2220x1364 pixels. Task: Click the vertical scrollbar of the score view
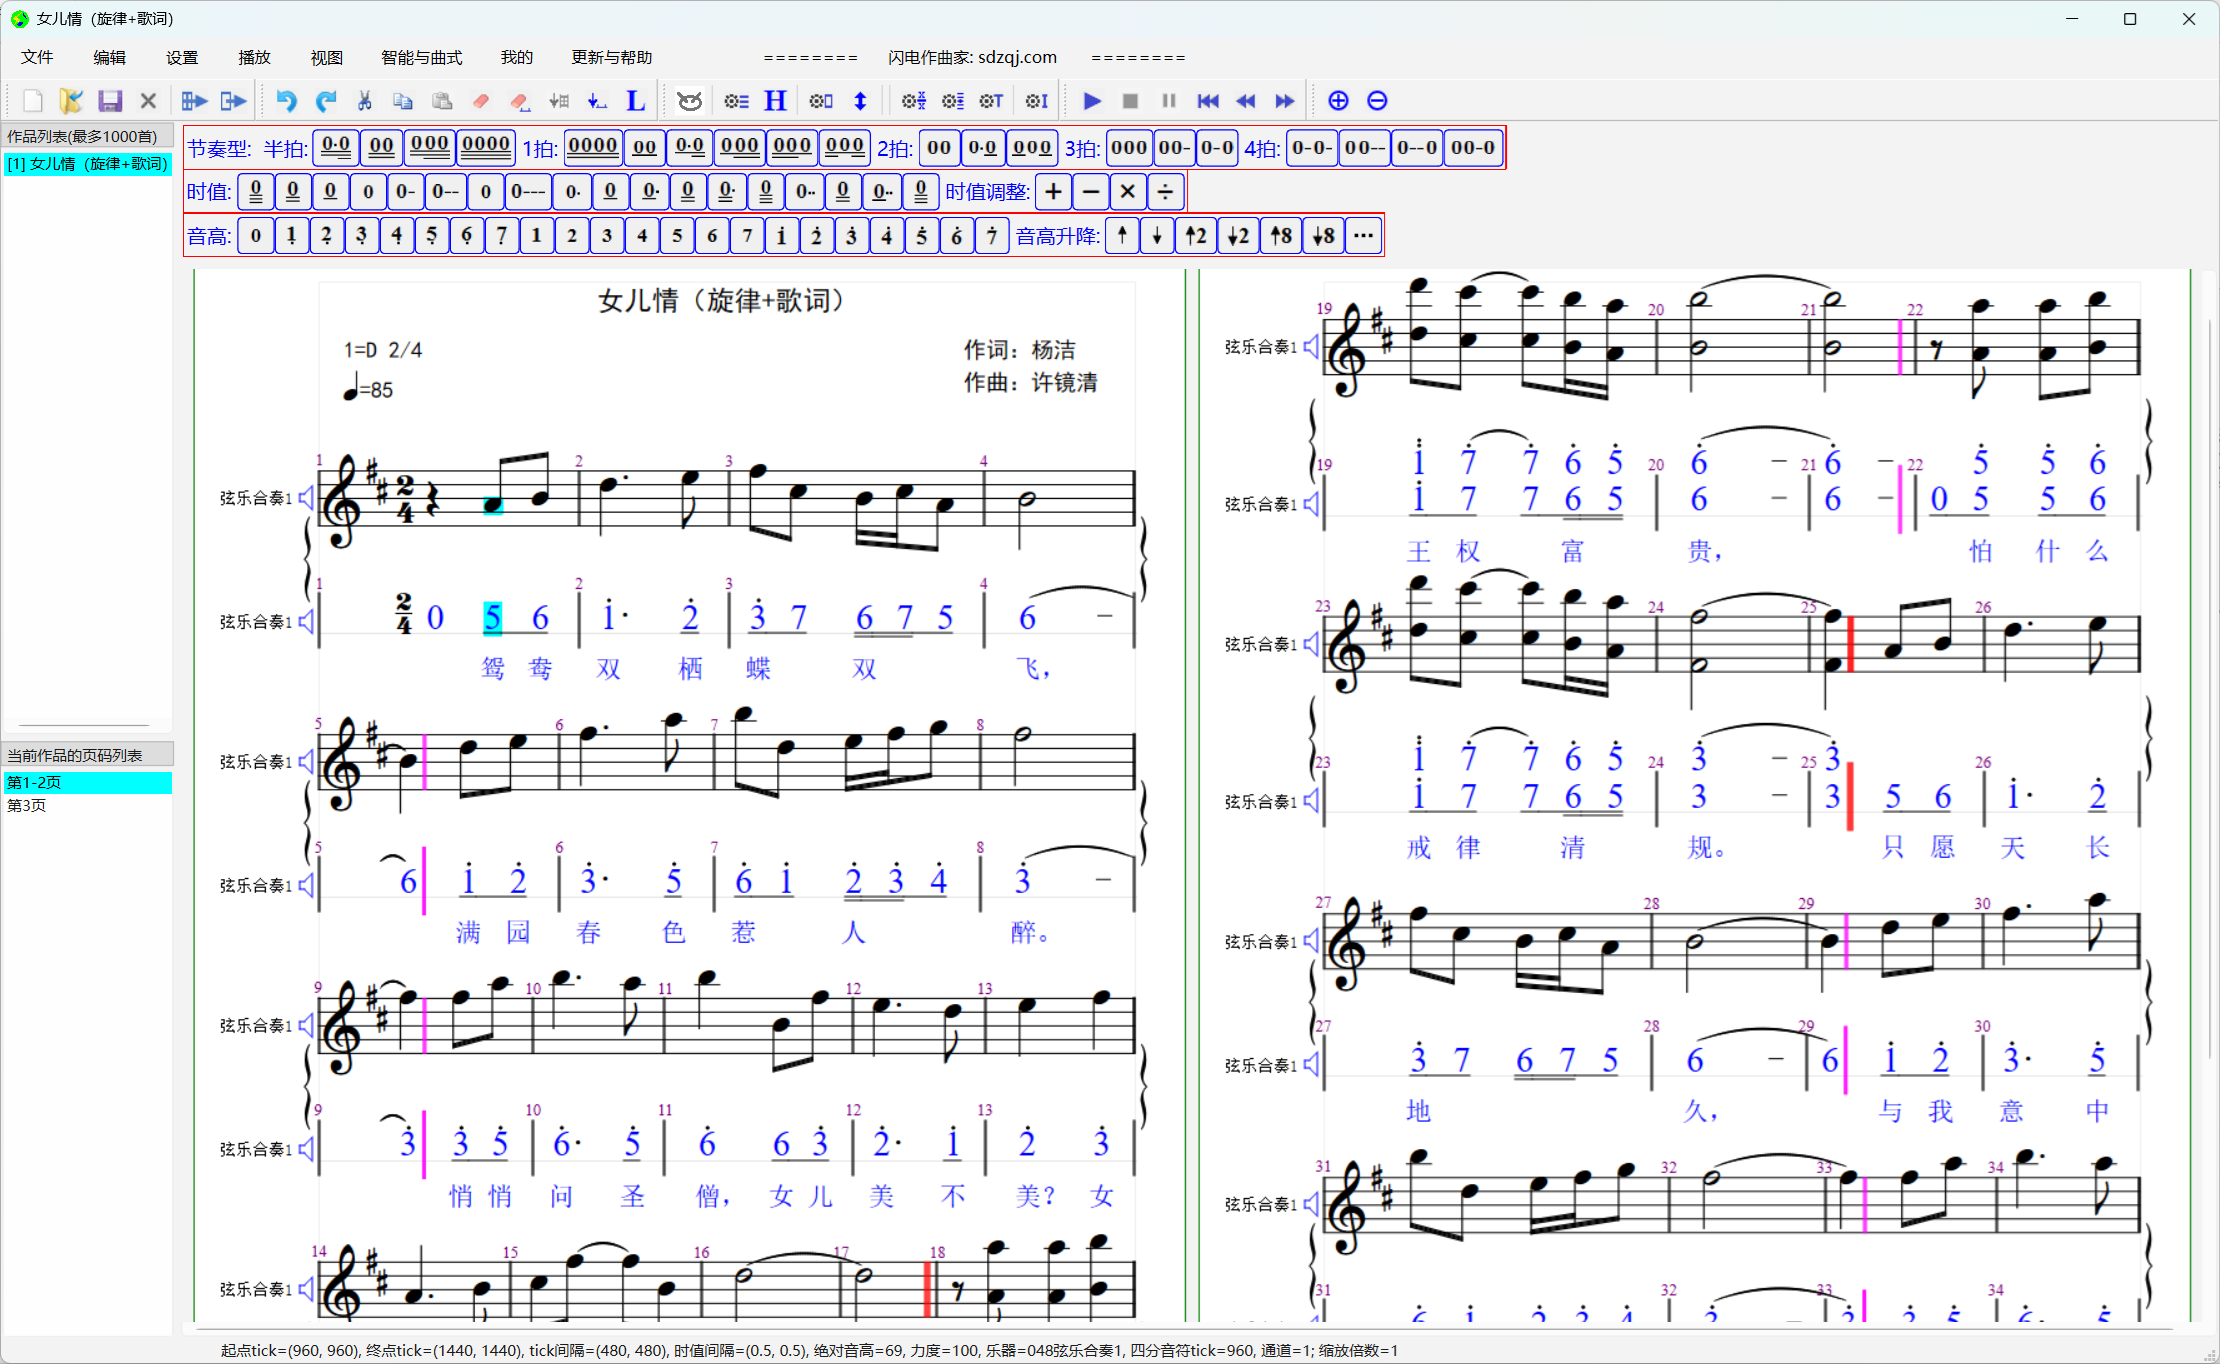click(x=2212, y=690)
